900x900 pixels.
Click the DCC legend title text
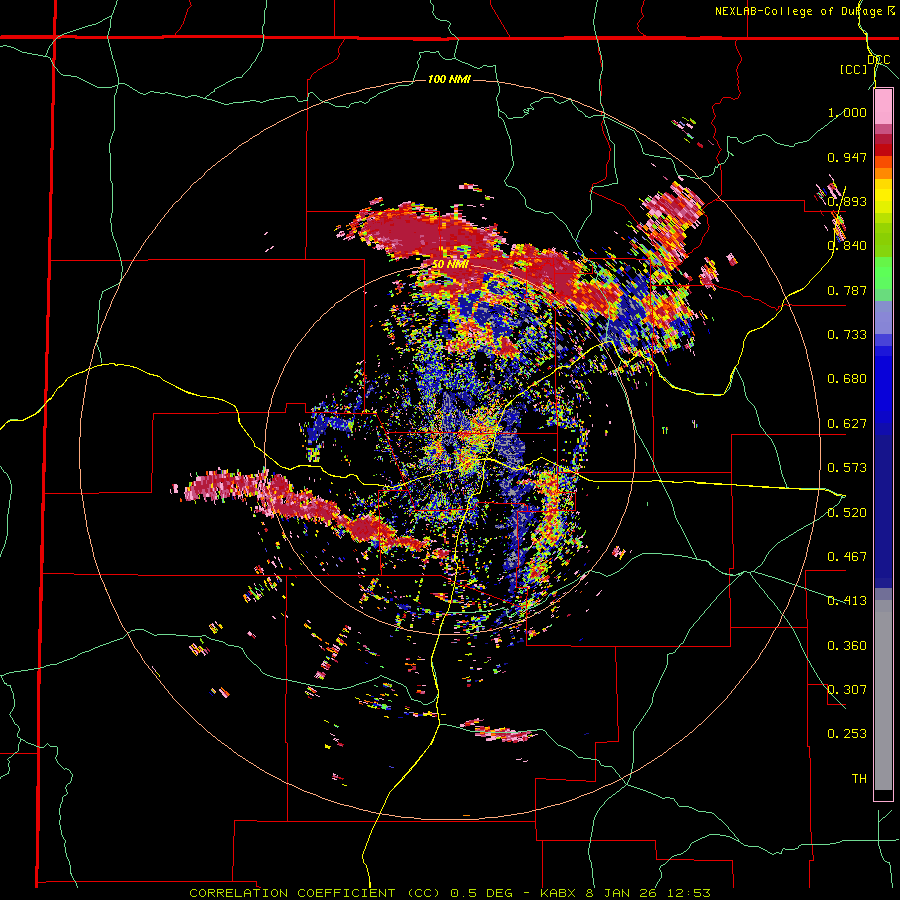(879, 60)
